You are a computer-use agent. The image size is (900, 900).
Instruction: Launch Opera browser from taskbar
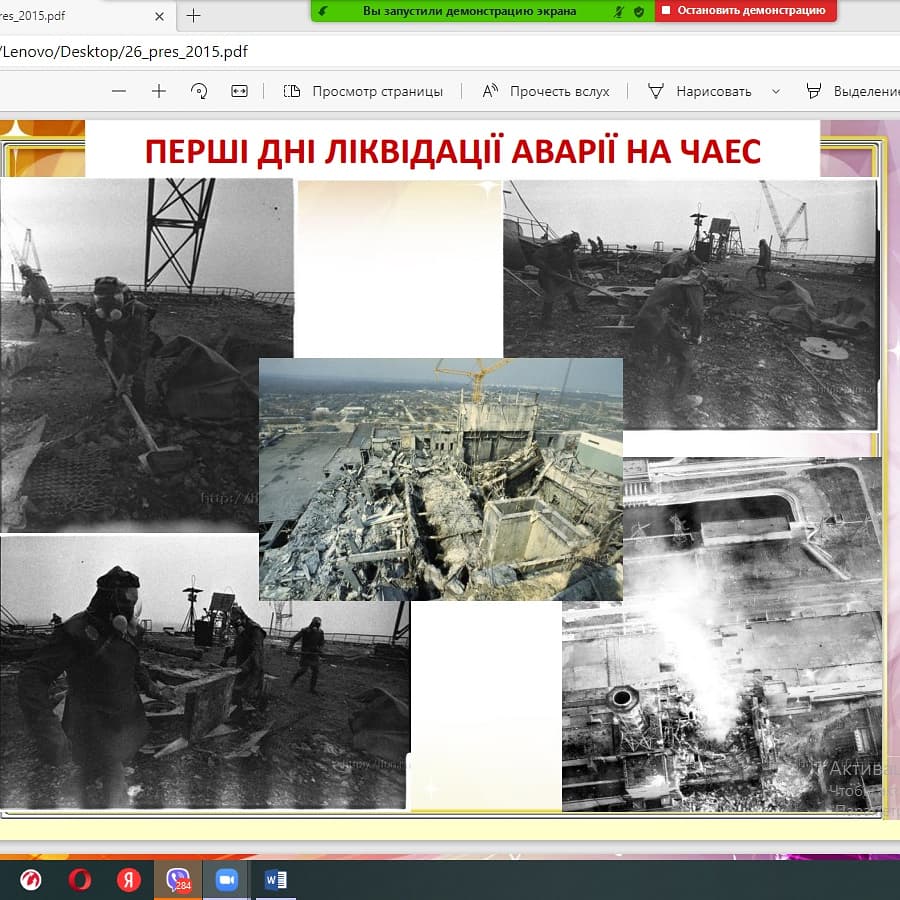[x=79, y=880]
